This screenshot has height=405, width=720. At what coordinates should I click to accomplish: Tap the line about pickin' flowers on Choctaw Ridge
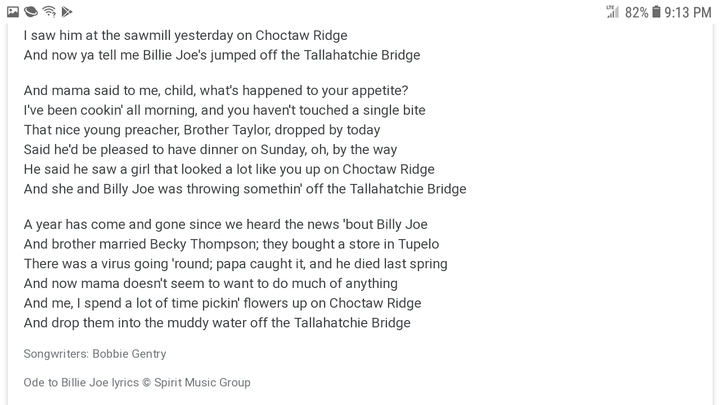click(223, 303)
